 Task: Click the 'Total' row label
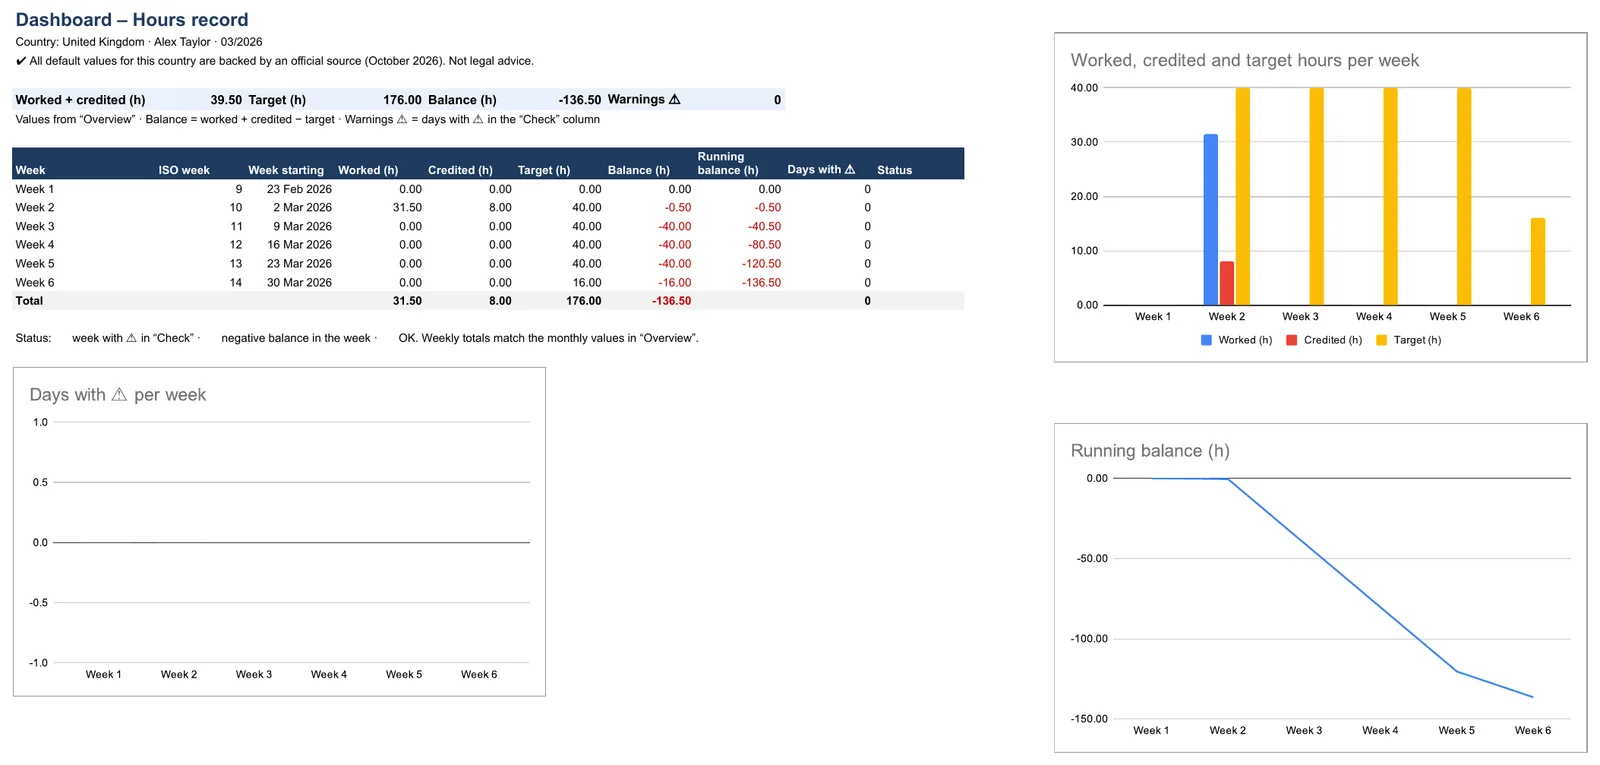pyautogui.click(x=29, y=301)
